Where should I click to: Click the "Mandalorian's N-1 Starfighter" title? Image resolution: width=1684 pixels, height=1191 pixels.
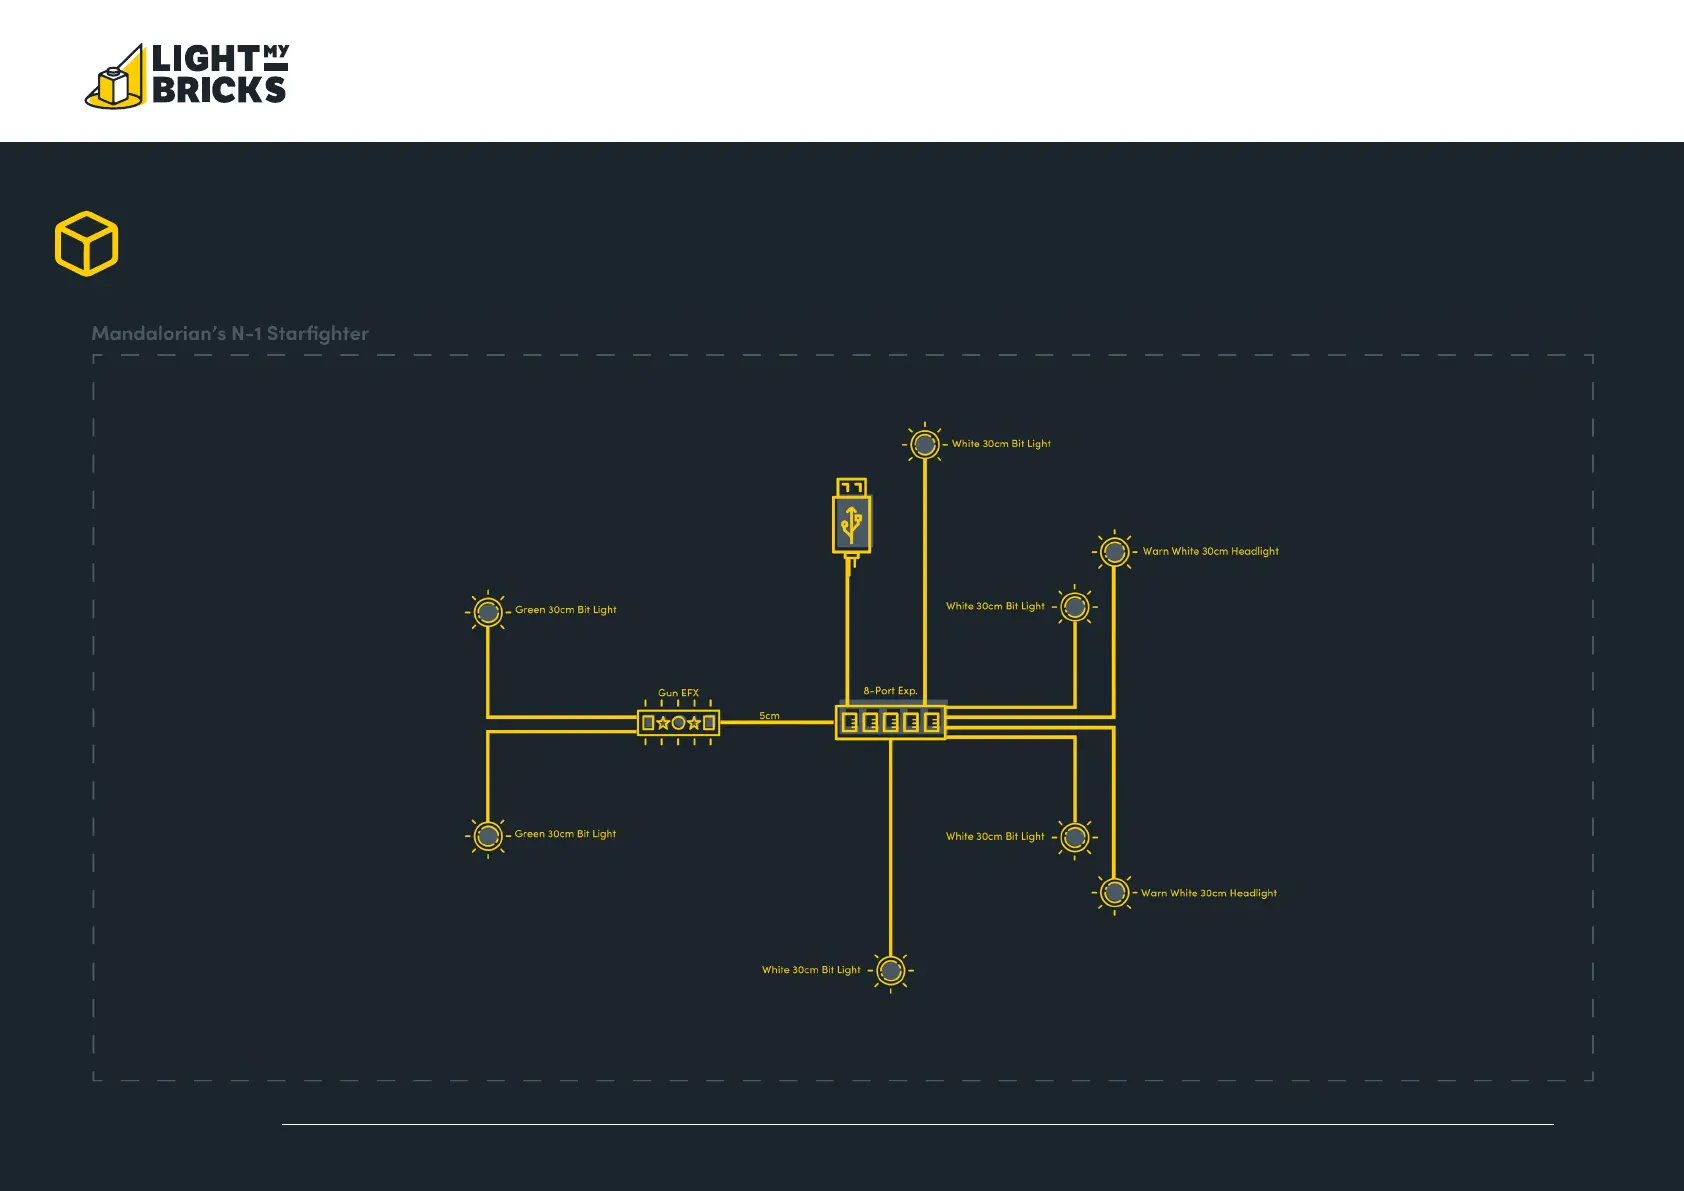coord(230,333)
